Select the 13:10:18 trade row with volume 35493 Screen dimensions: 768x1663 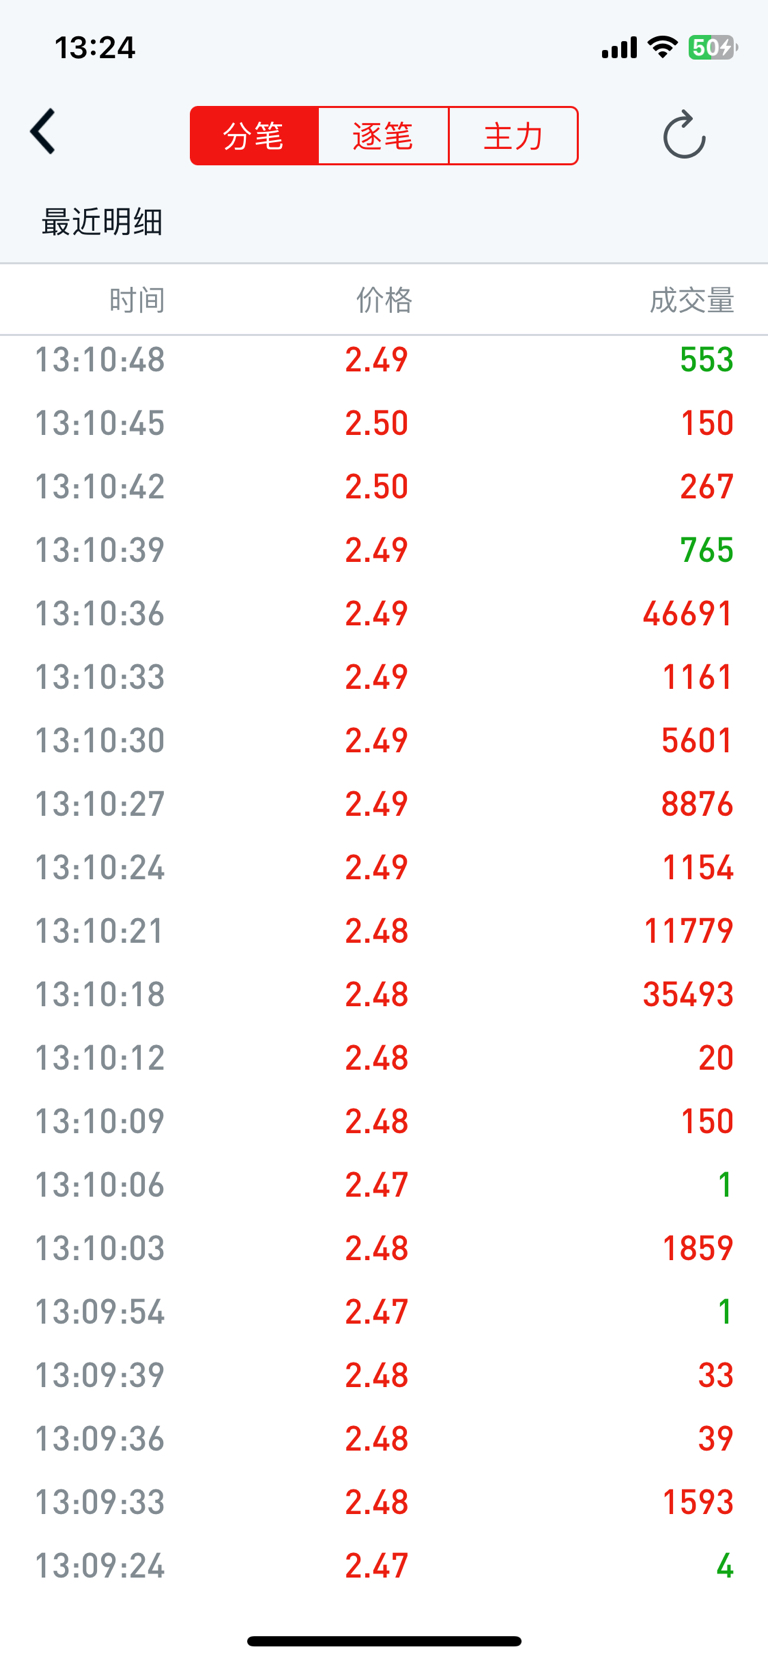point(384,994)
